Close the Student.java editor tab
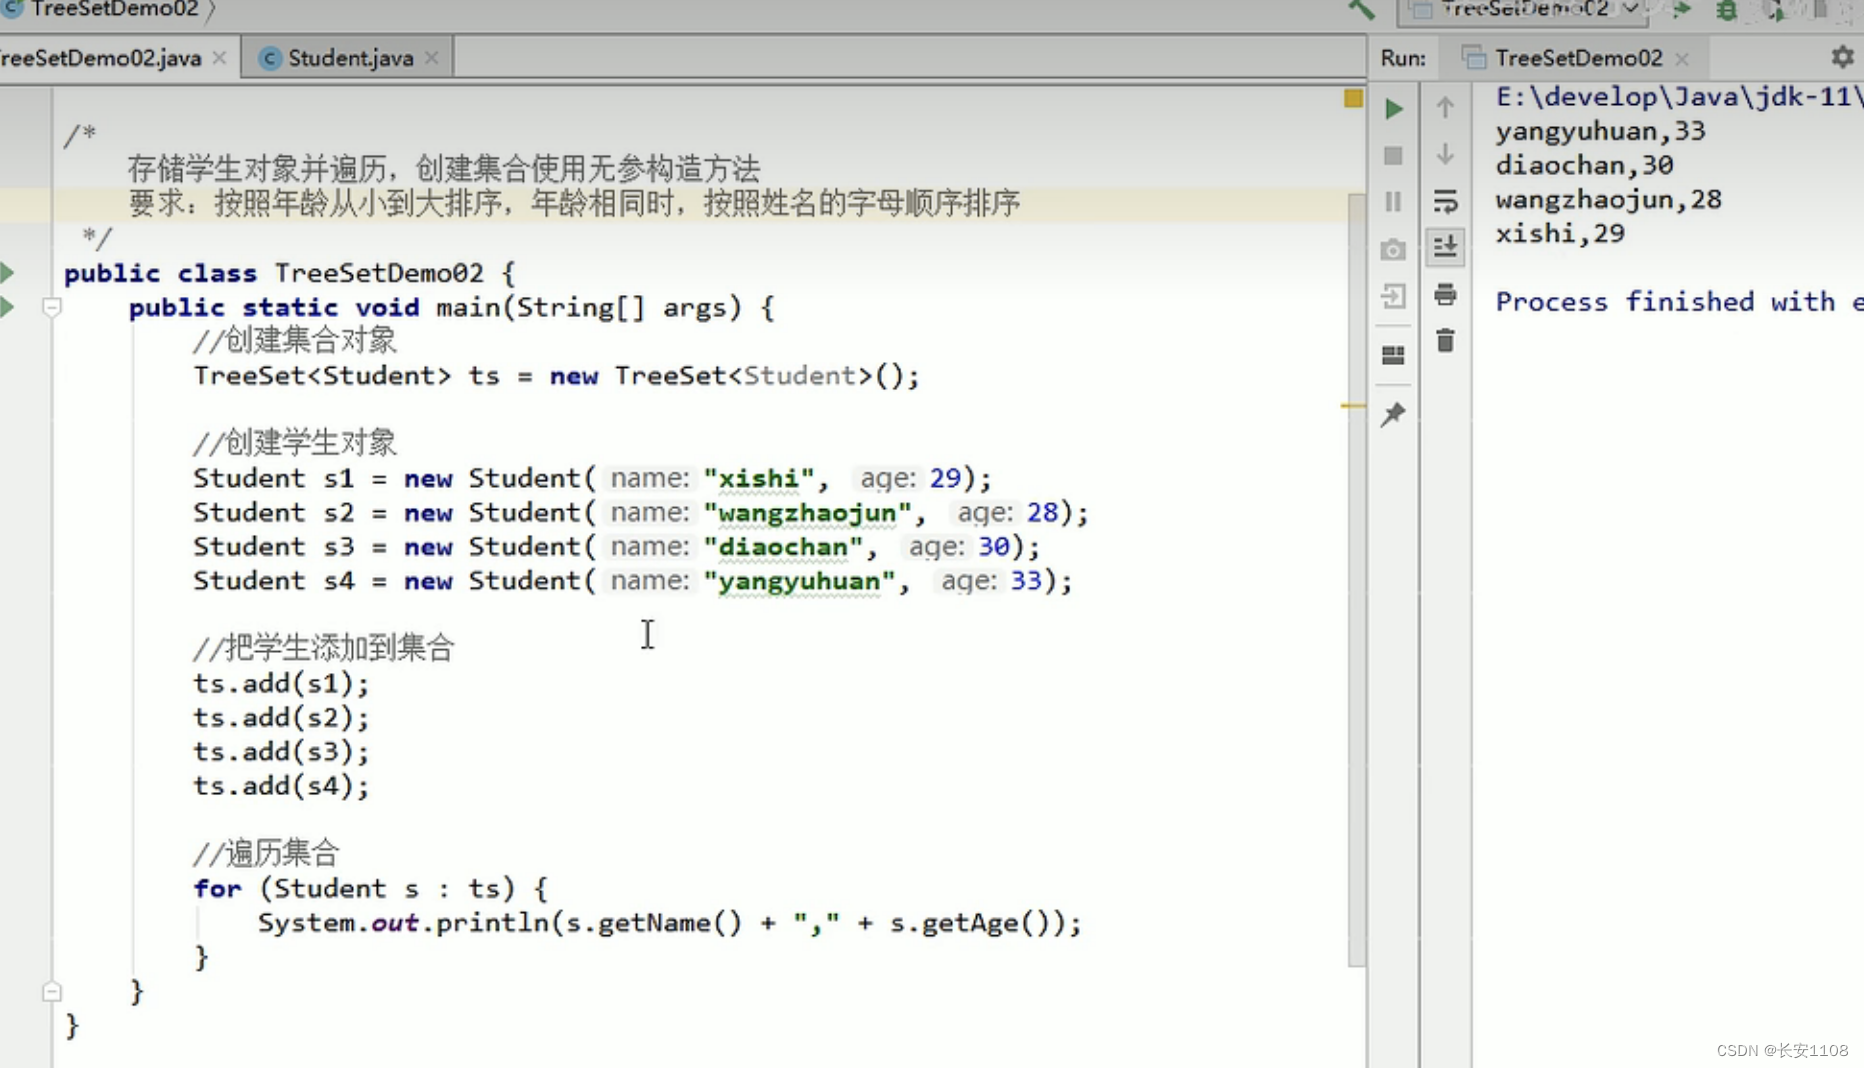Viewport: 1864px width, 1068px height. point(432,58)
